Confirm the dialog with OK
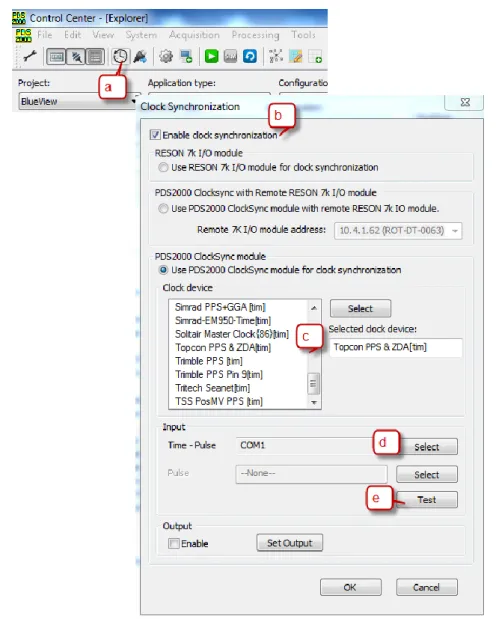Viewport: 502px width, 619px height. (350, 587)
